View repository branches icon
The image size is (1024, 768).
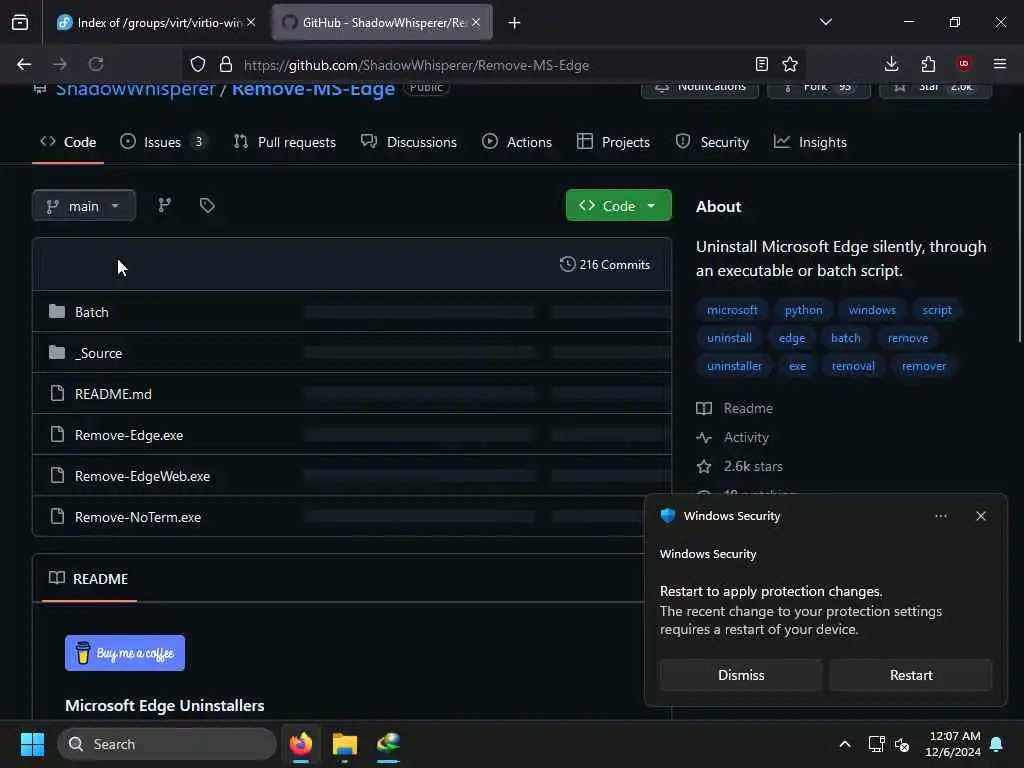(165, 206)
